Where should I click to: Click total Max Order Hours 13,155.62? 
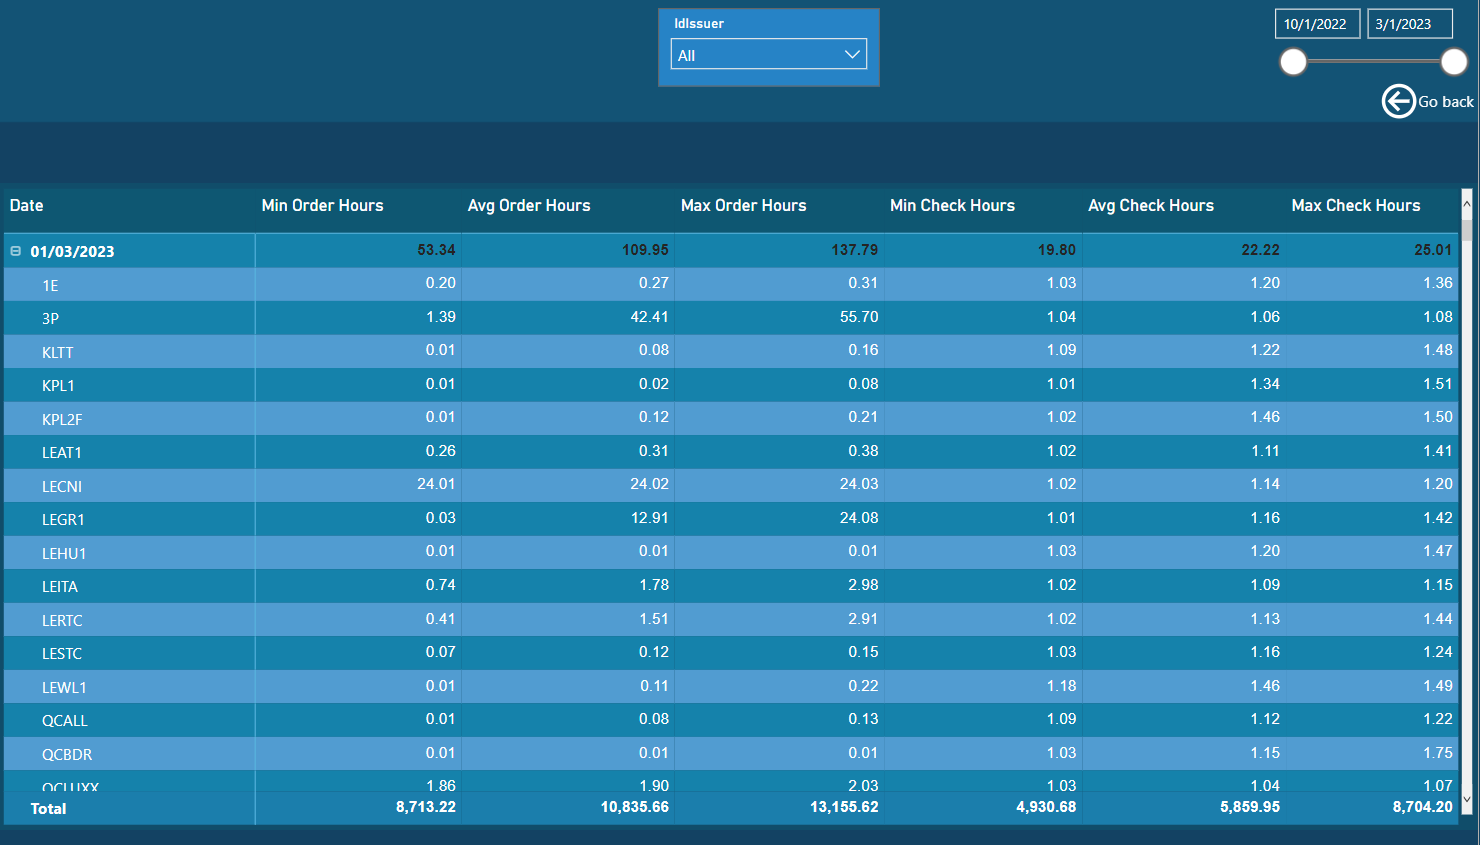pos(845,807)
